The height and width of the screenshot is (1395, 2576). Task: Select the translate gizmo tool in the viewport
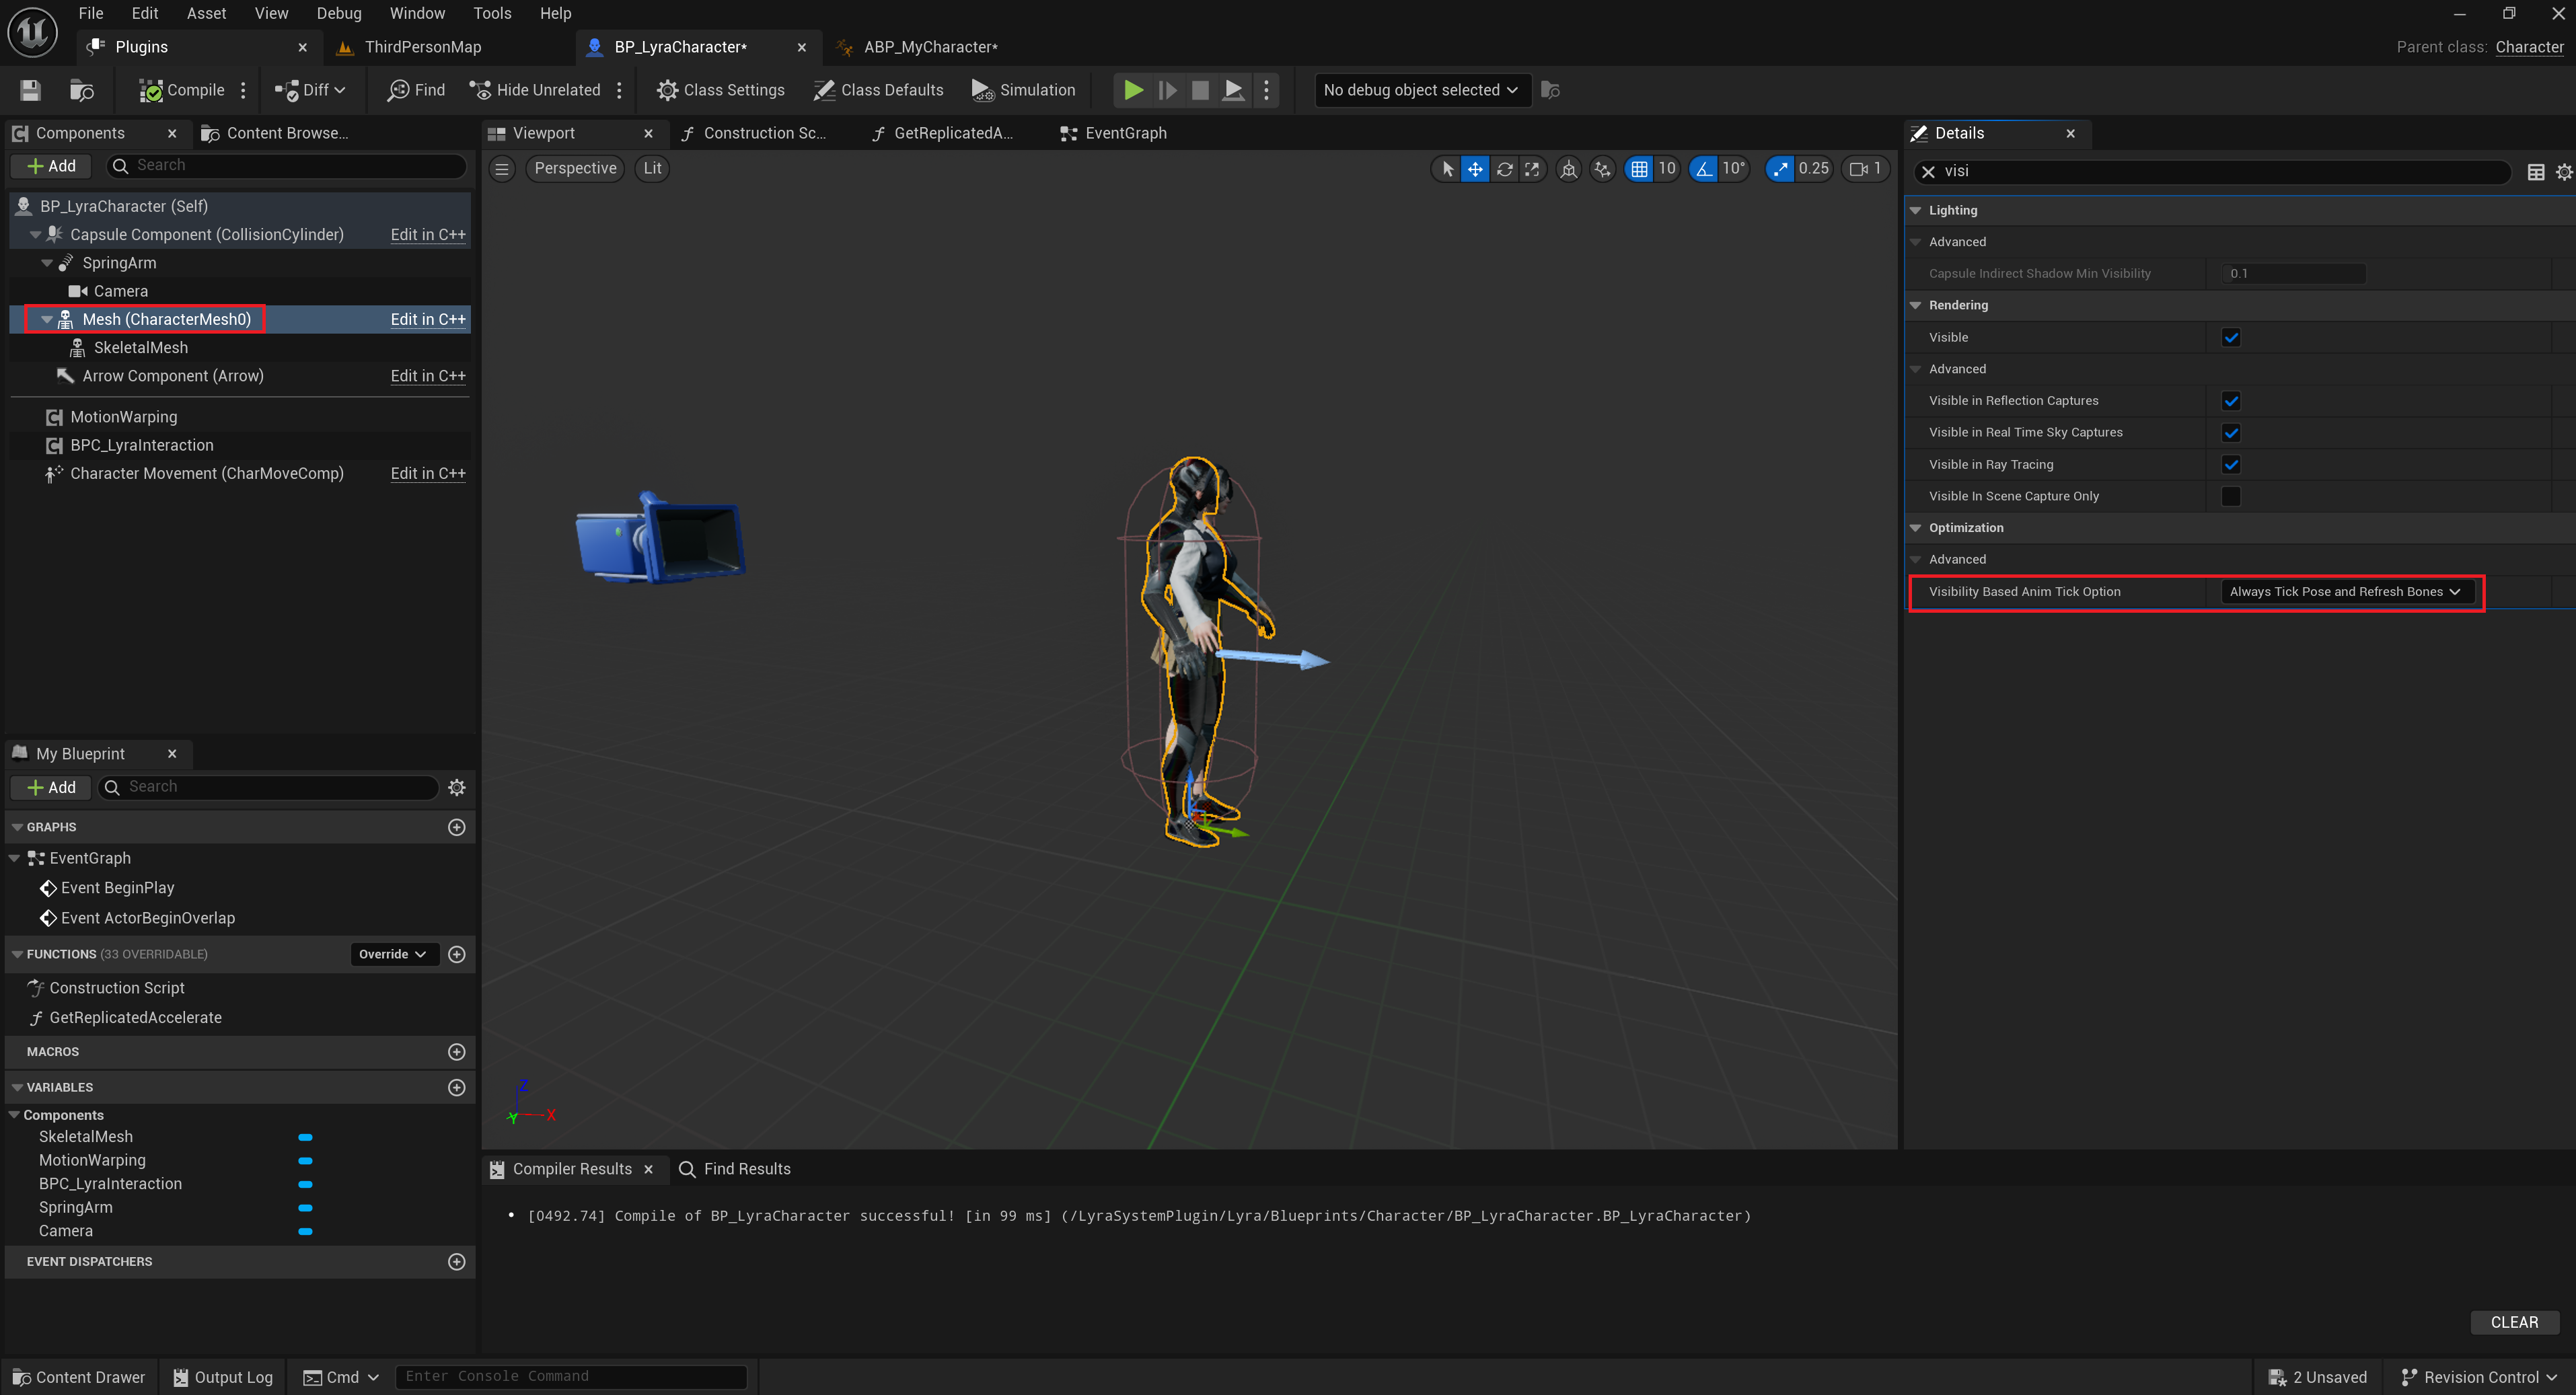1475,169
